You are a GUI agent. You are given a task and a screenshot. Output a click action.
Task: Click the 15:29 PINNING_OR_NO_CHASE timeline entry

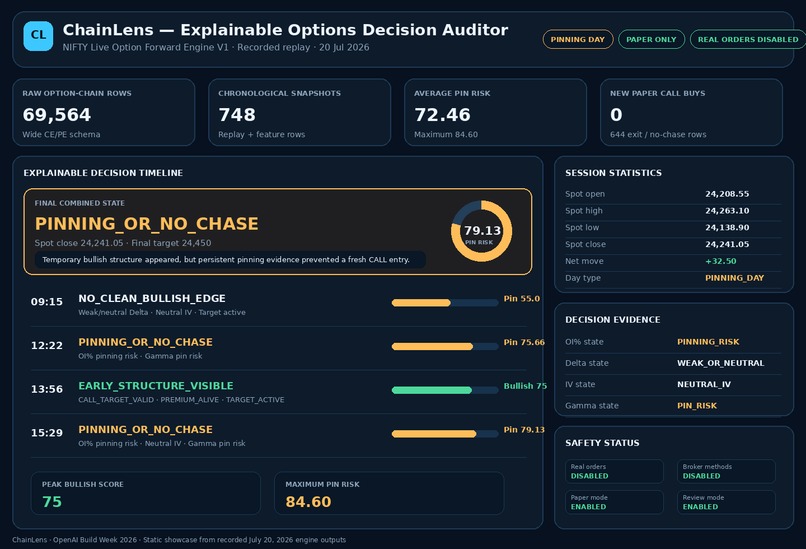point(279,435)
